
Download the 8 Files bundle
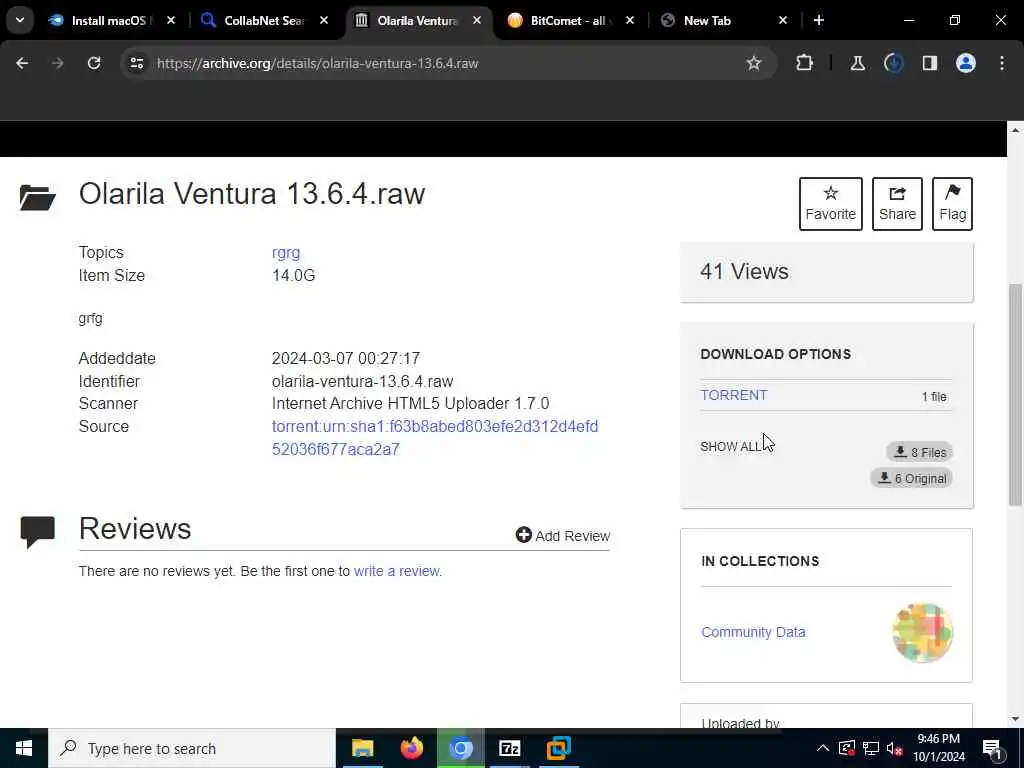(920, 452)
